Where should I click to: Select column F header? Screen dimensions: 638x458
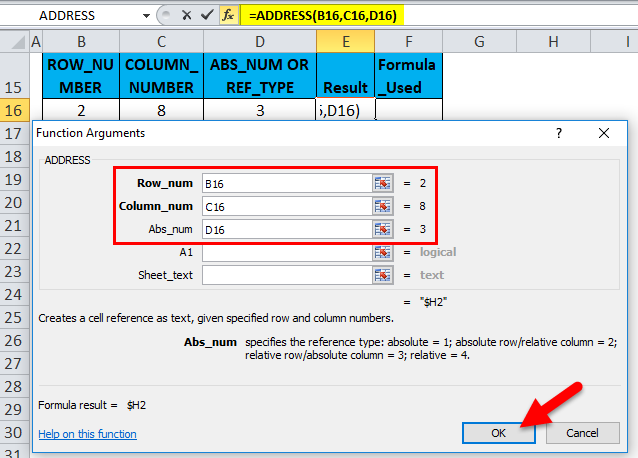pos(409,41)
